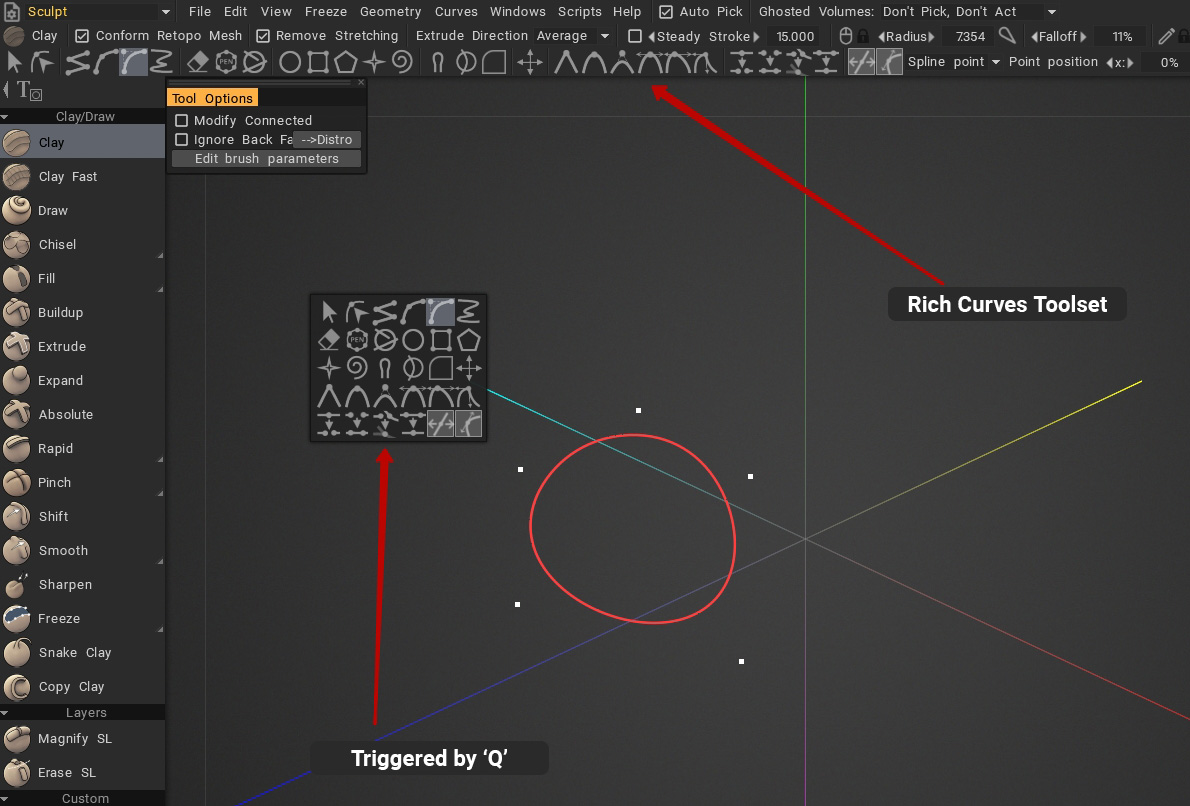Click the Radius value field

point(969,37)
